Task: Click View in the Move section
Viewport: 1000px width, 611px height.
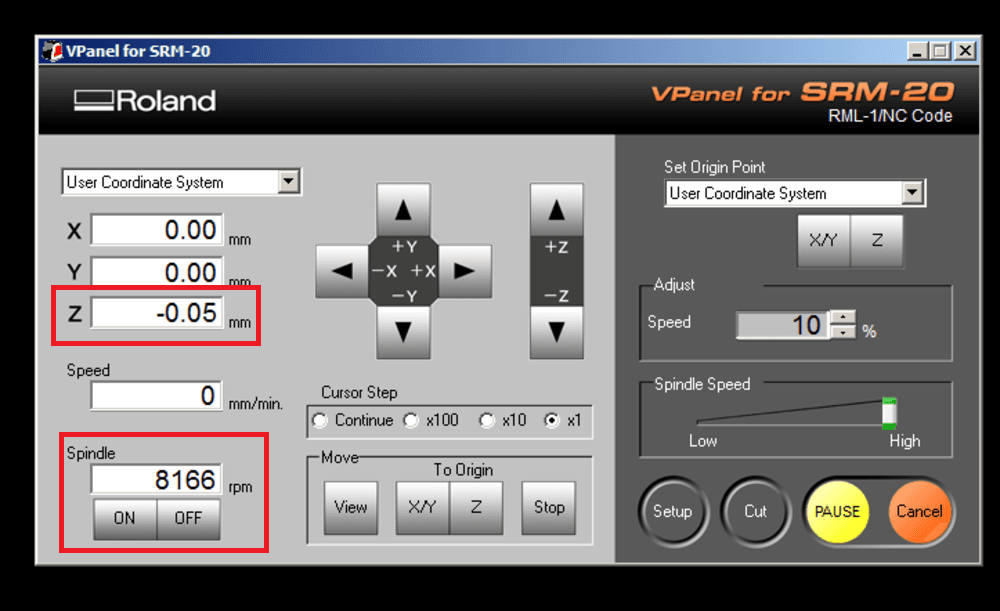Action: tap(351, 508)
